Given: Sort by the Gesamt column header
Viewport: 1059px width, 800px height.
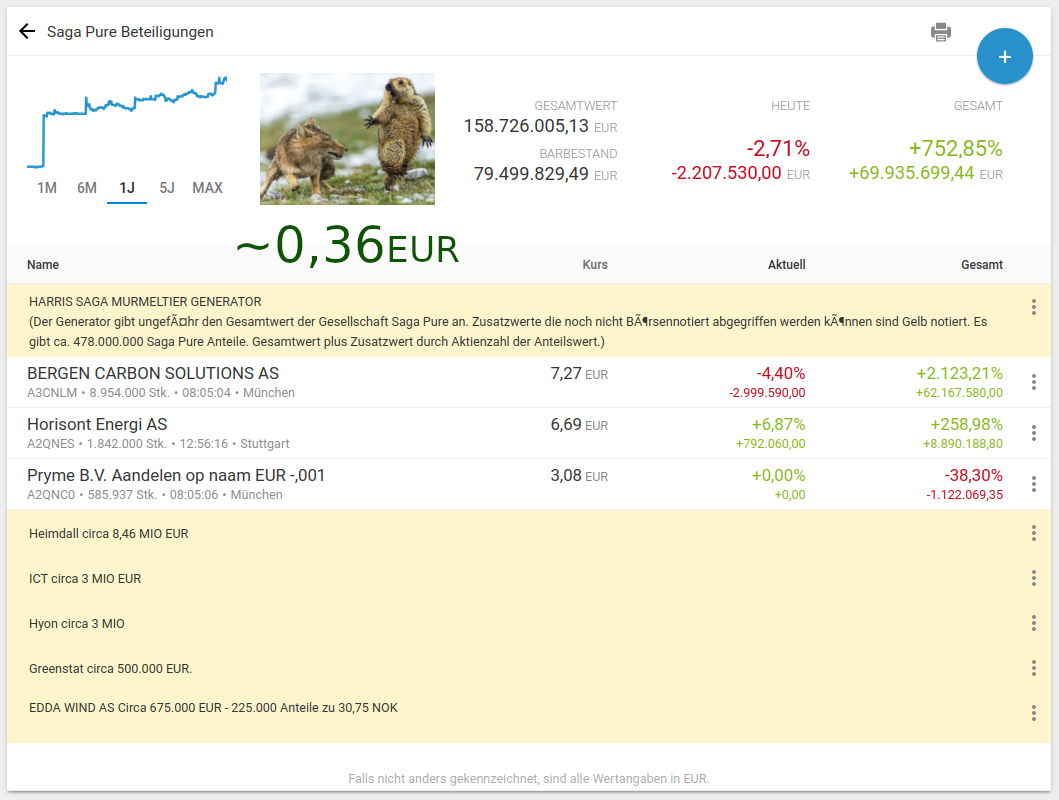Looking at the screenshot, I should click(x=981, y=265).
